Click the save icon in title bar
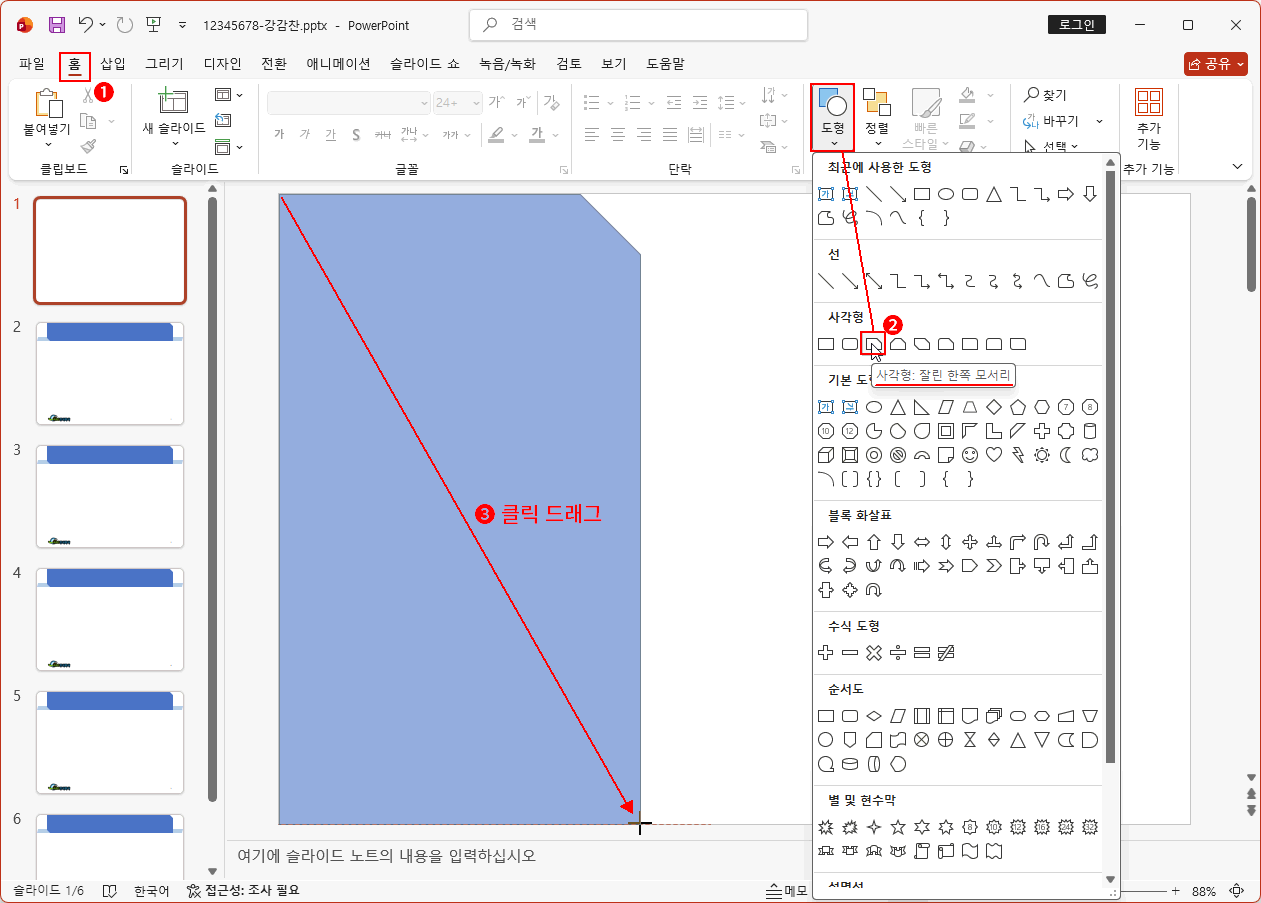Image resolution: width=1261 pixels, height=903 pixels. tap(57, 25)
